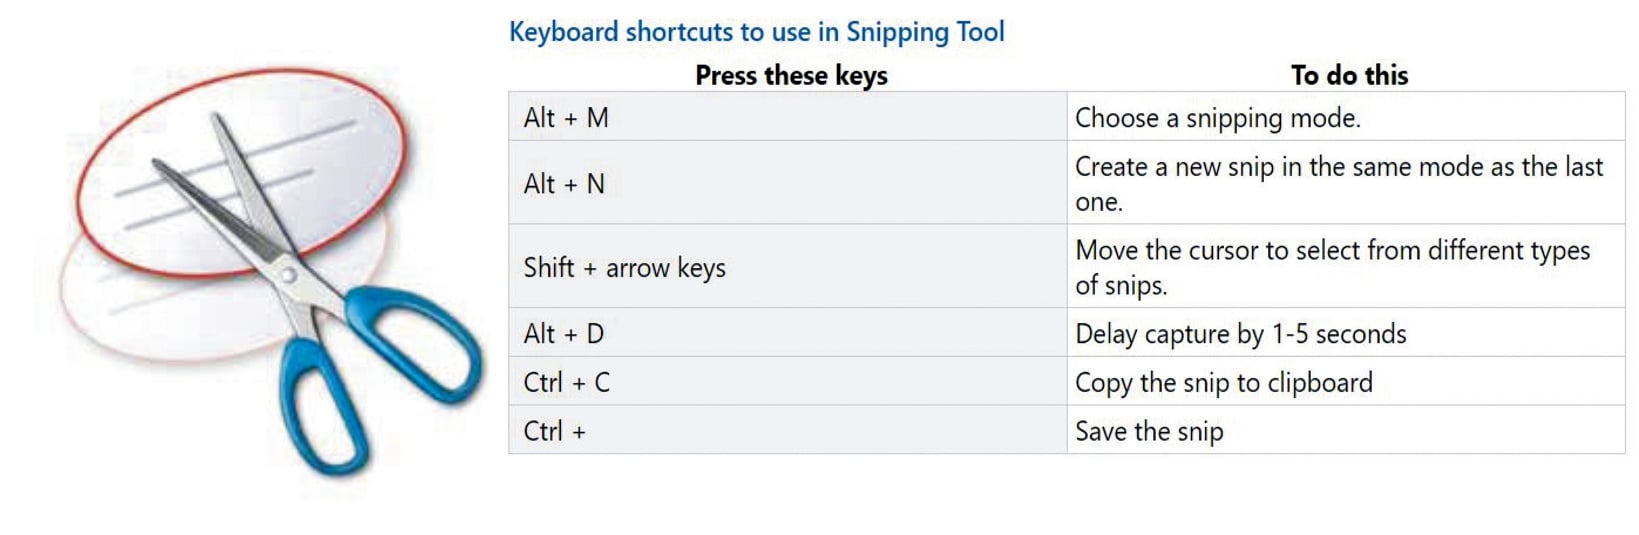The image size is (1639, 535).
Task: Click the 'Press these keys' column header
Action: pos(791,75)
